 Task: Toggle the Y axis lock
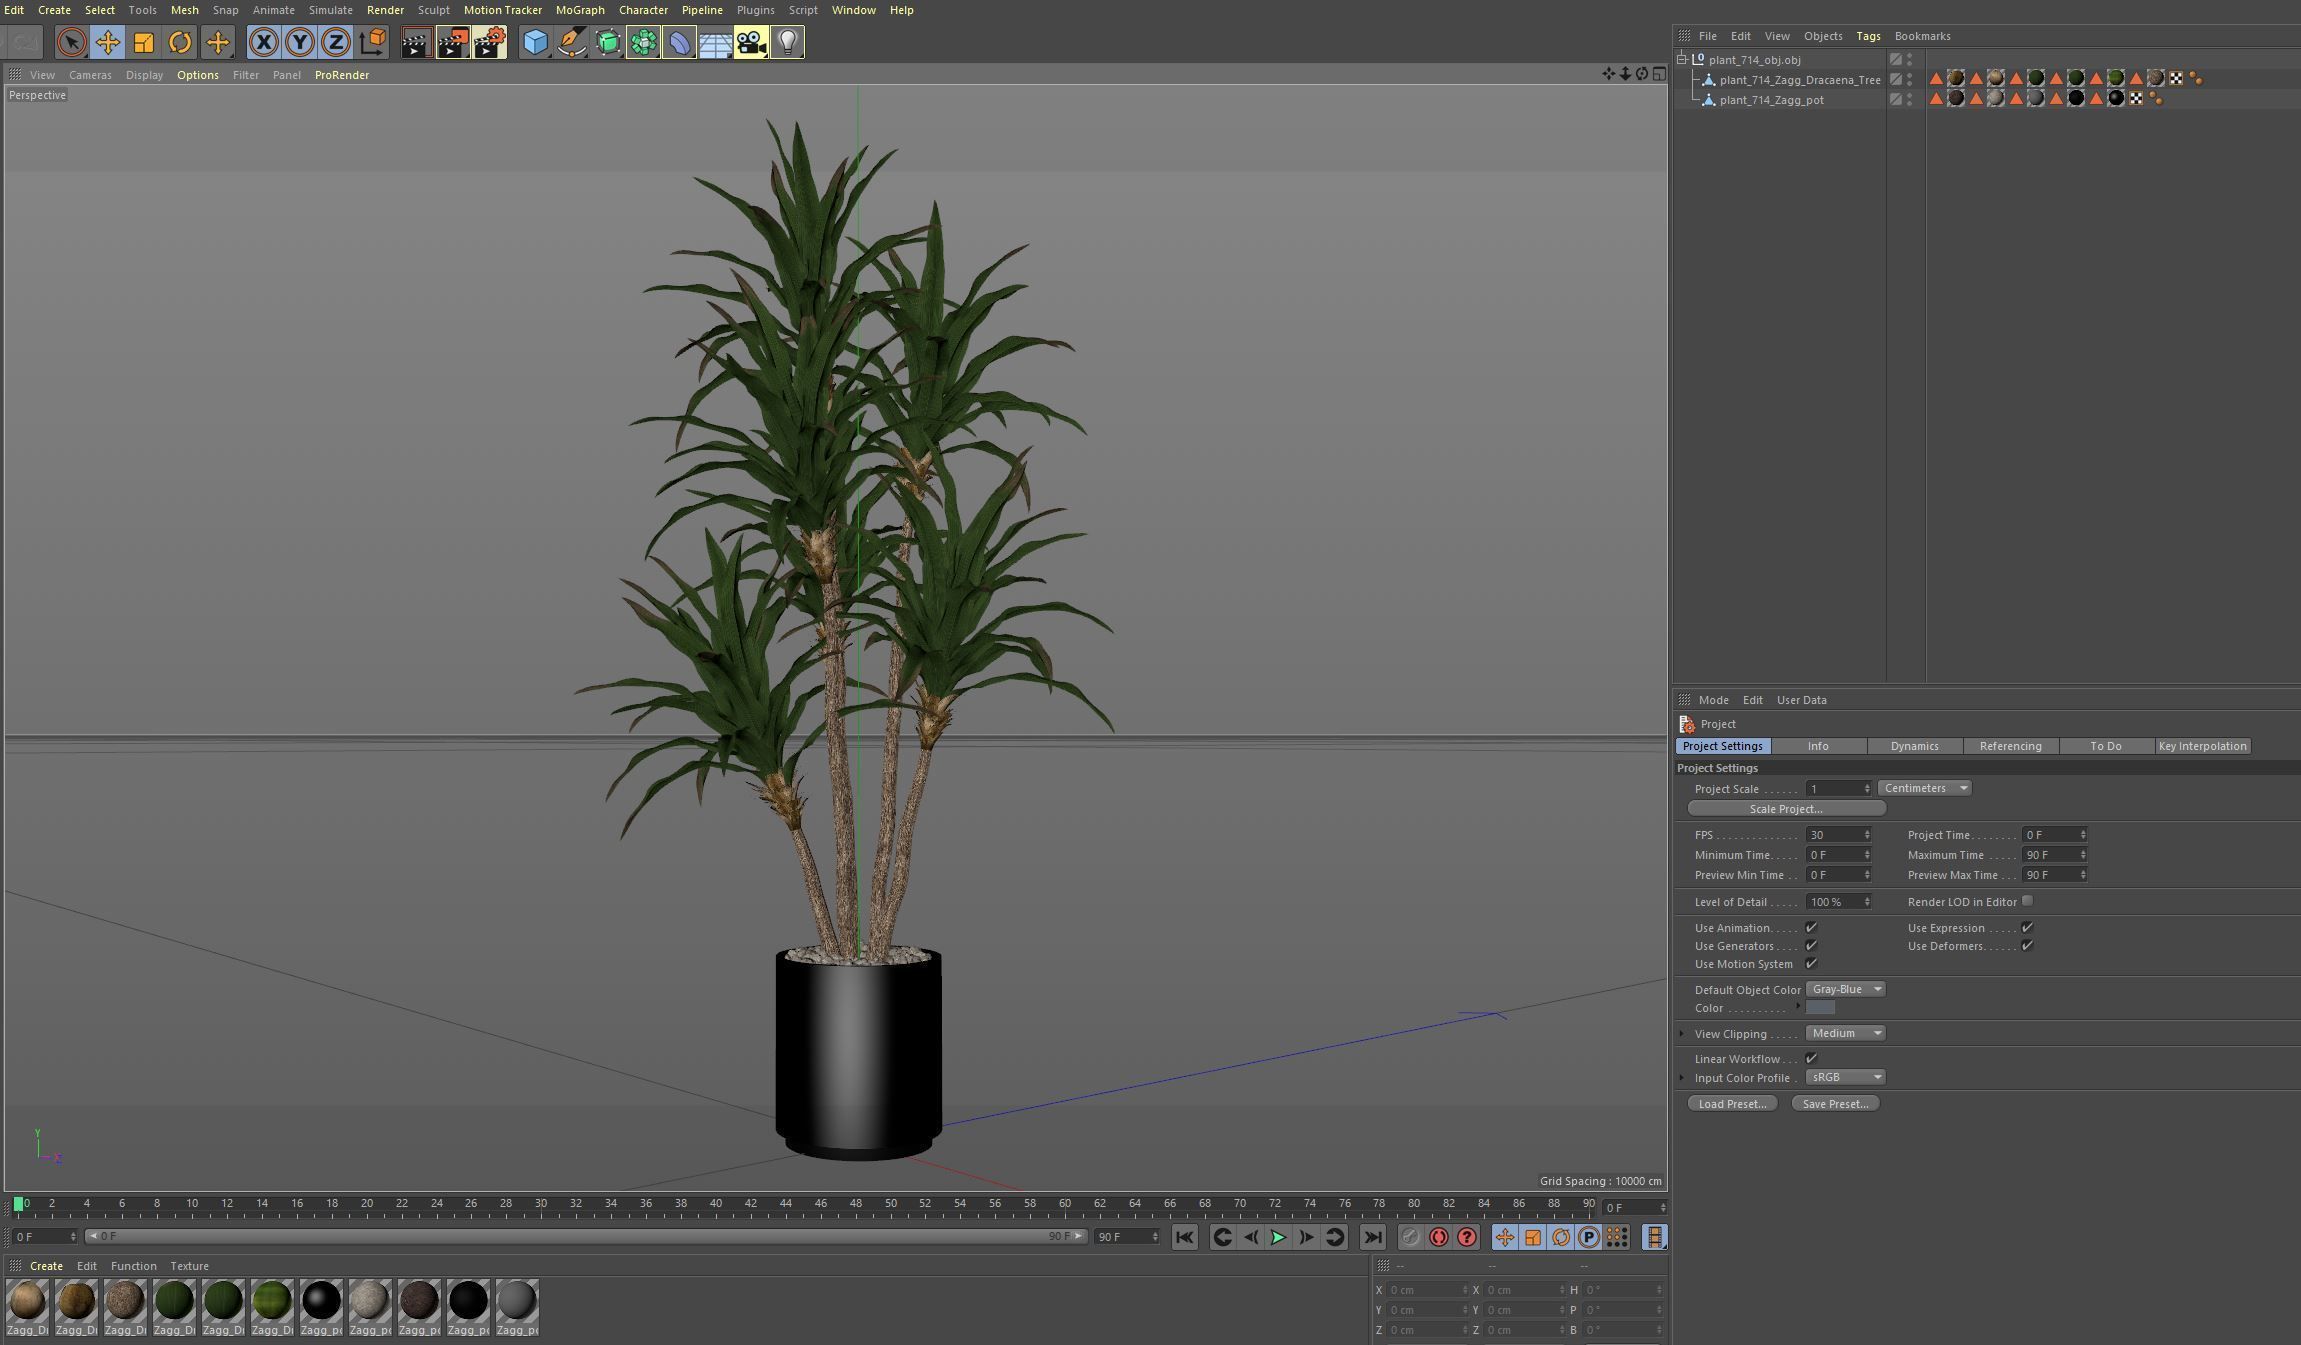pos(299,42)
